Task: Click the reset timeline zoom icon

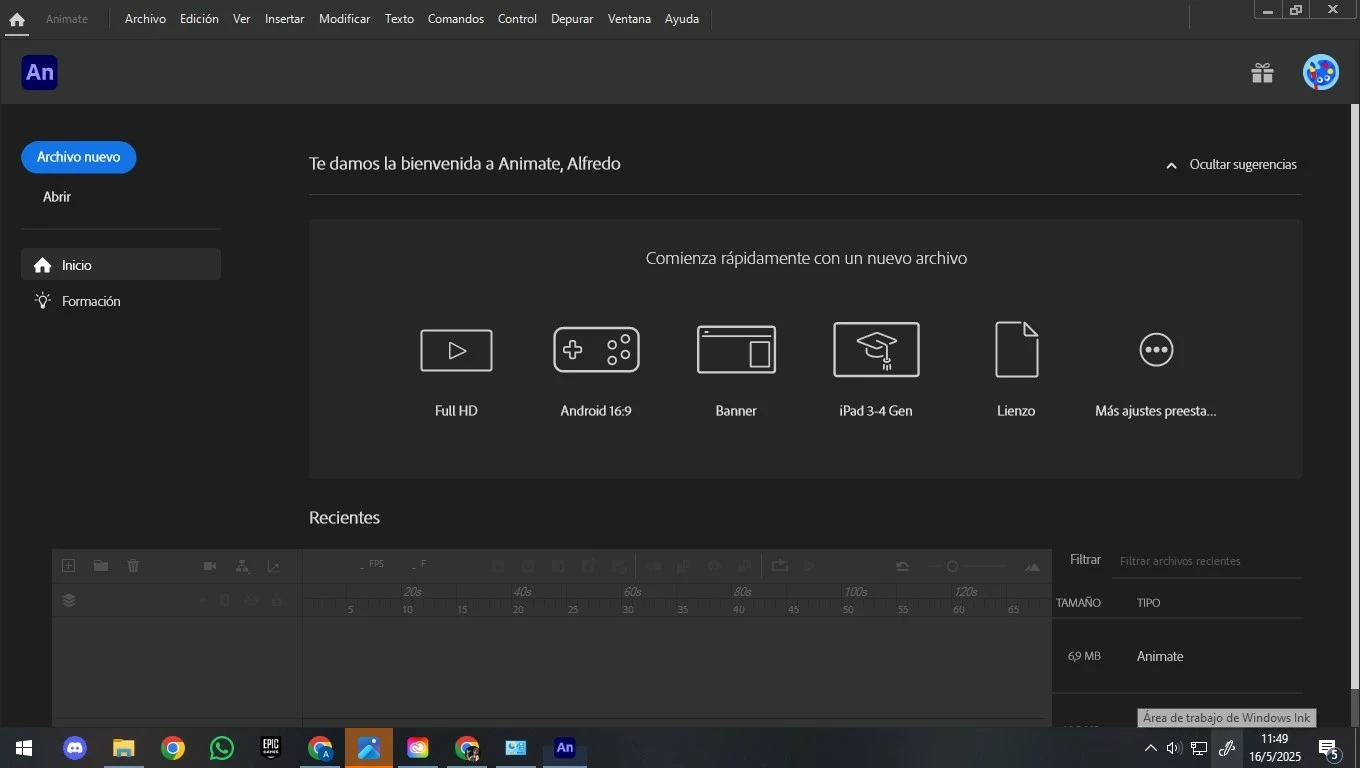Action: pos(902,566)
